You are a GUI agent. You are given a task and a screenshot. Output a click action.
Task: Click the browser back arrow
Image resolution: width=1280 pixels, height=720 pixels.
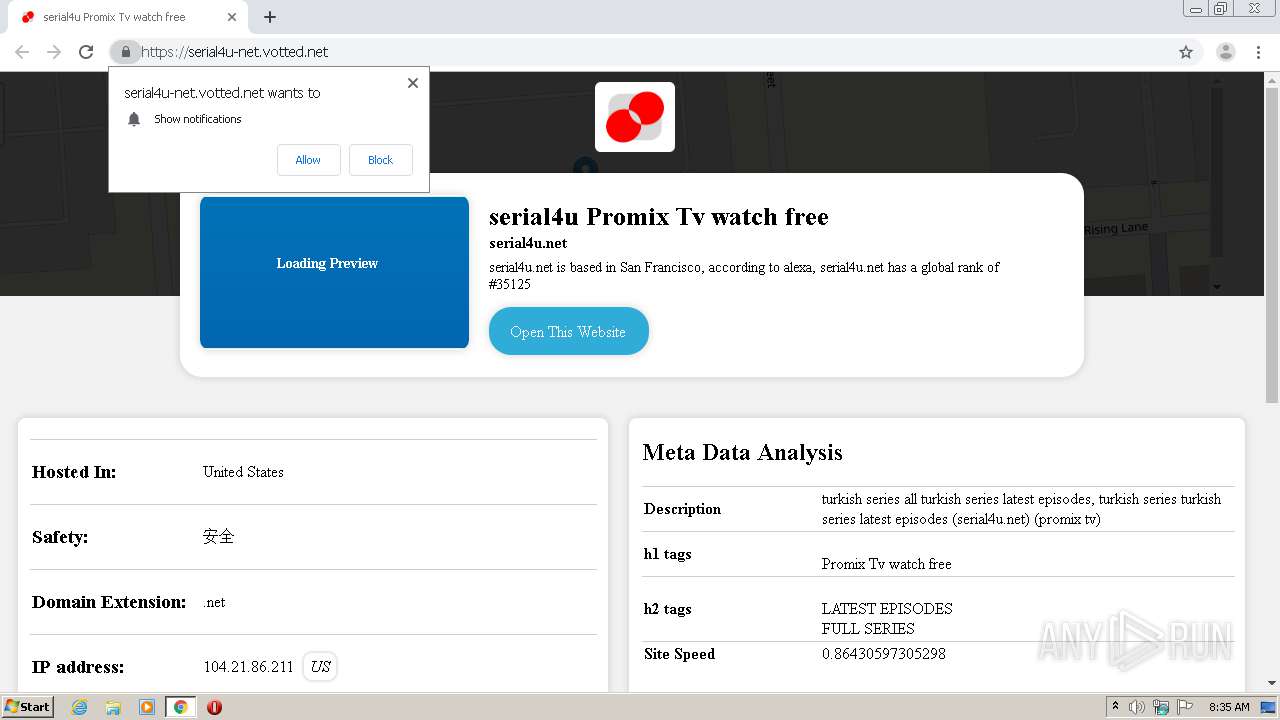(x=22, y=52)
